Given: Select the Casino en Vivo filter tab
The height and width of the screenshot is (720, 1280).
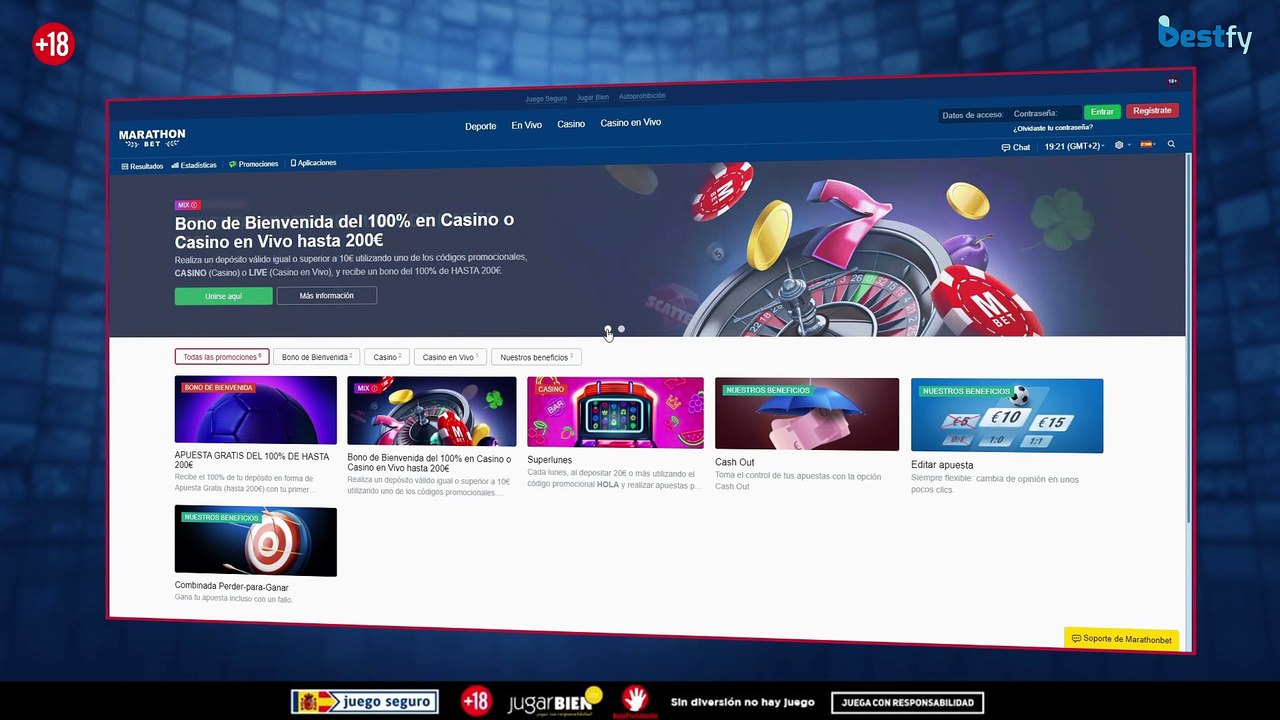Looking at the screenshot, I should pyautogui.click(x=450, y=357).
